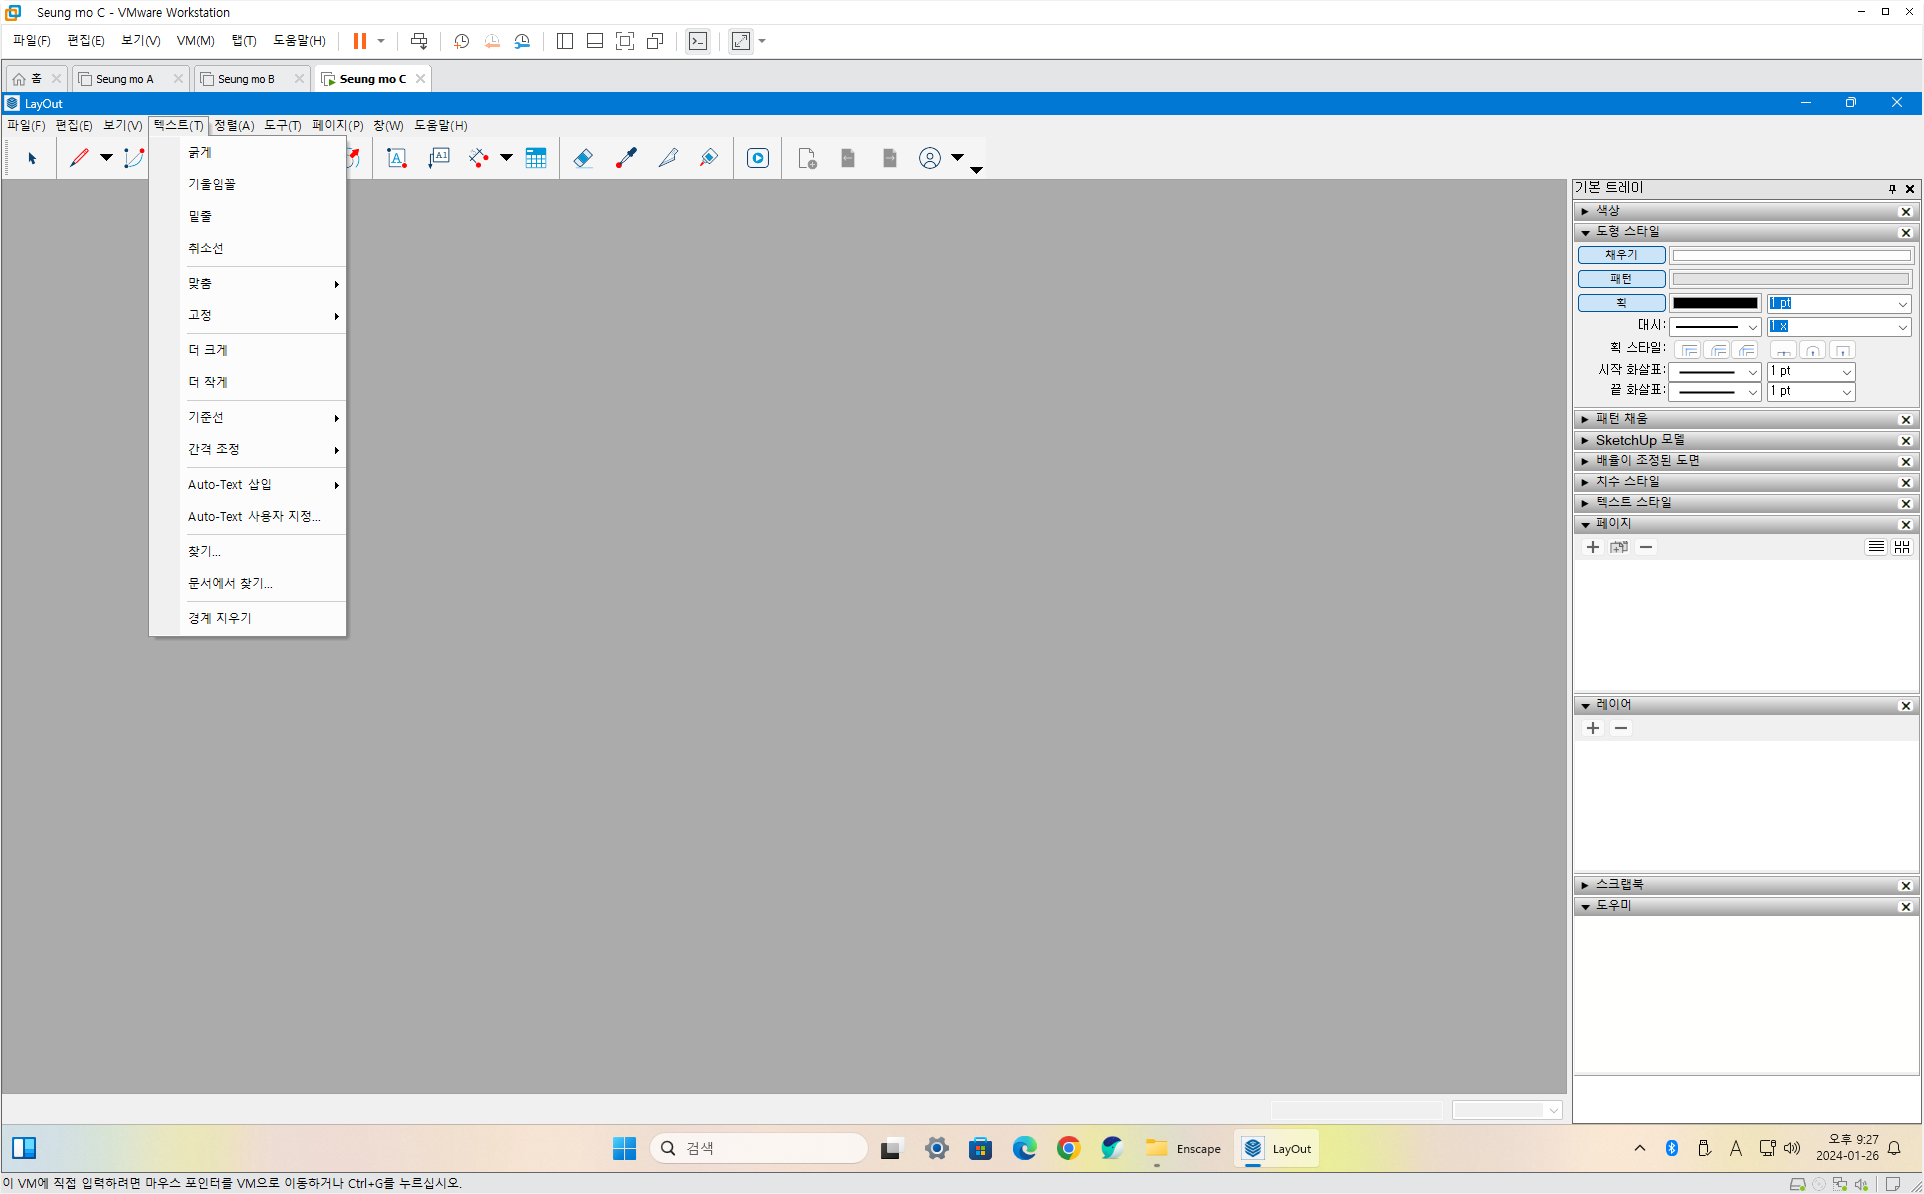Select the arrow Select tool
1924x1194 pixels.
32,158
